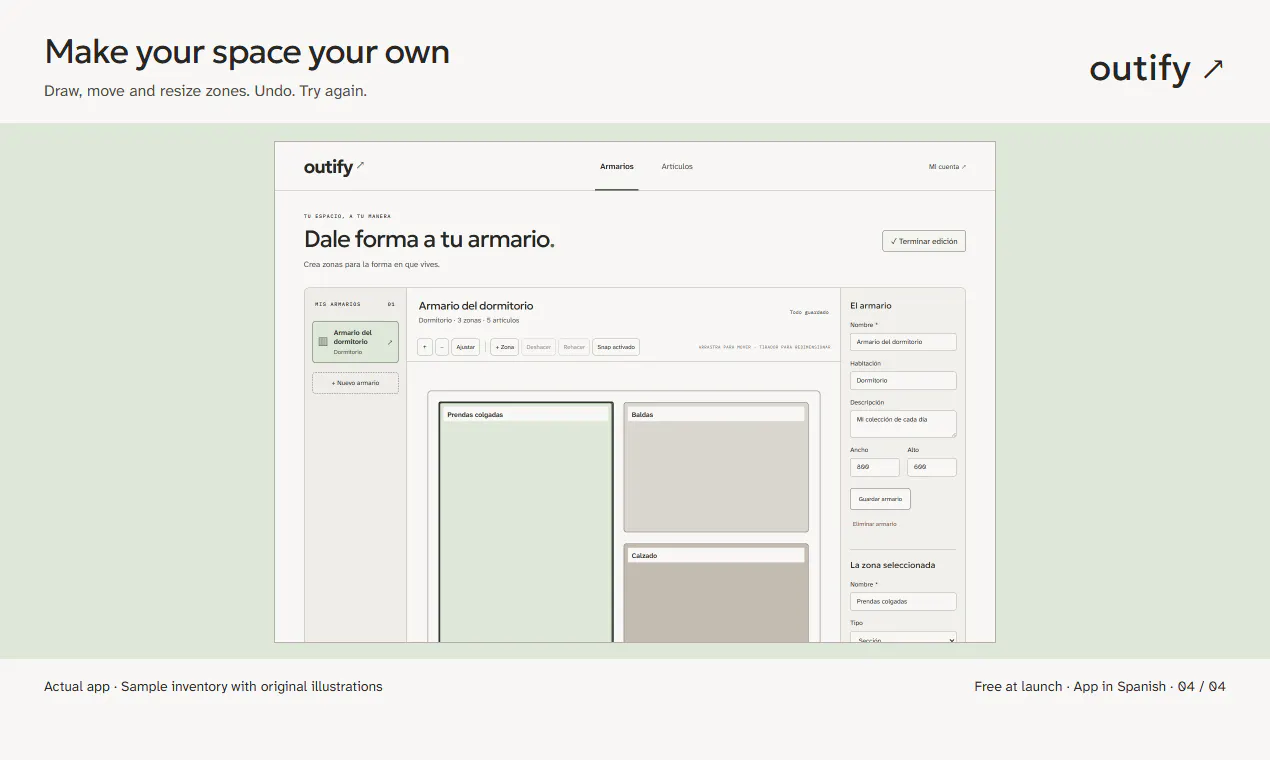The height and width of the screenshot is (760, 1270).
Task: Click the outify logo arrow at top right
Action: tap(1213, 68)
